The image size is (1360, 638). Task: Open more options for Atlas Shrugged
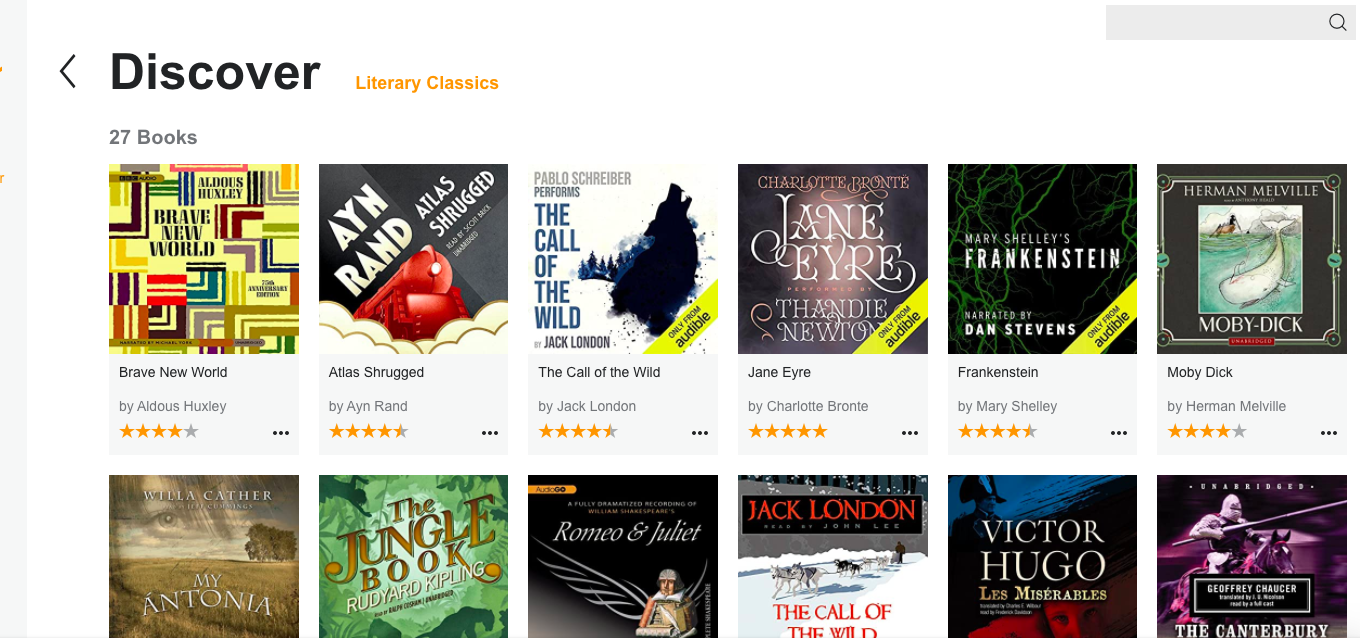(490, 433)
